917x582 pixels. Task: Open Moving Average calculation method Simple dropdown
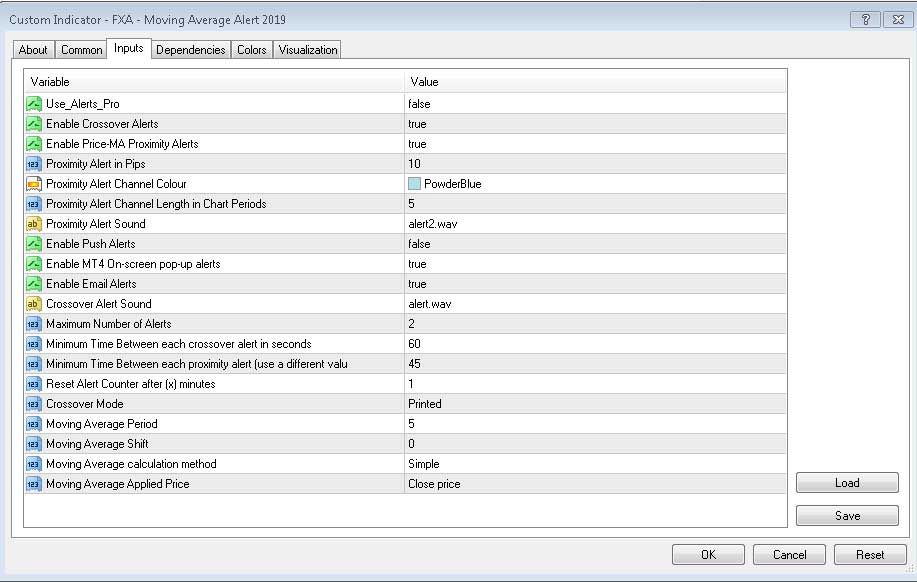[x=595, y=464]
